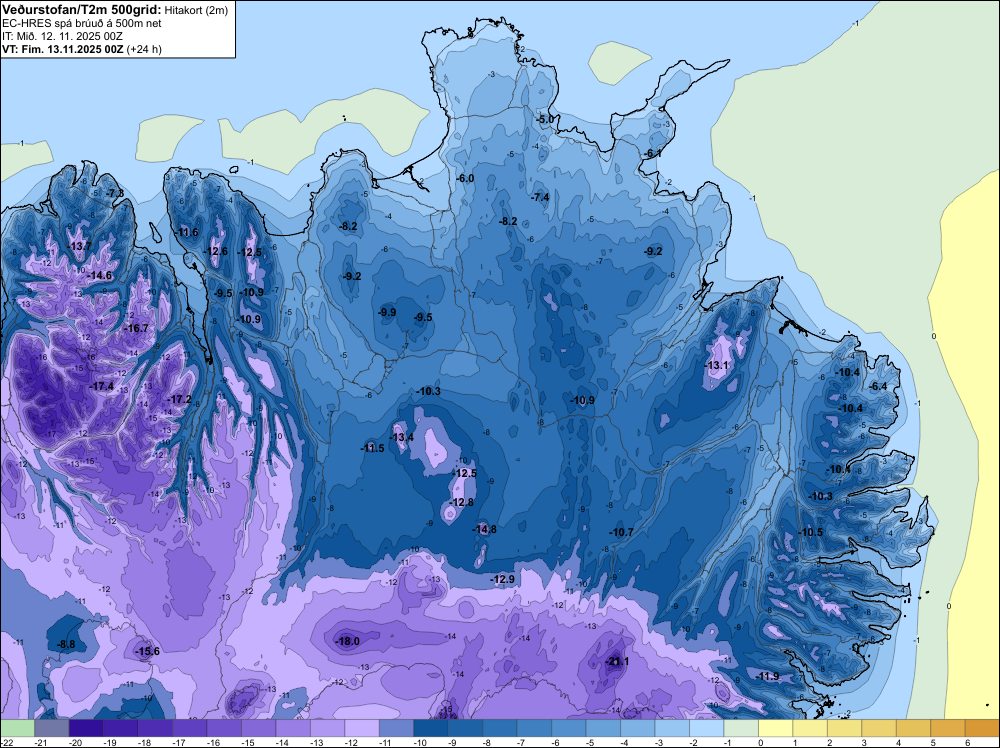Image resolution: width=1000 pixels, height=748 pixels.
Task: Click the -17.2 temperature value
Action: [179, 399]
